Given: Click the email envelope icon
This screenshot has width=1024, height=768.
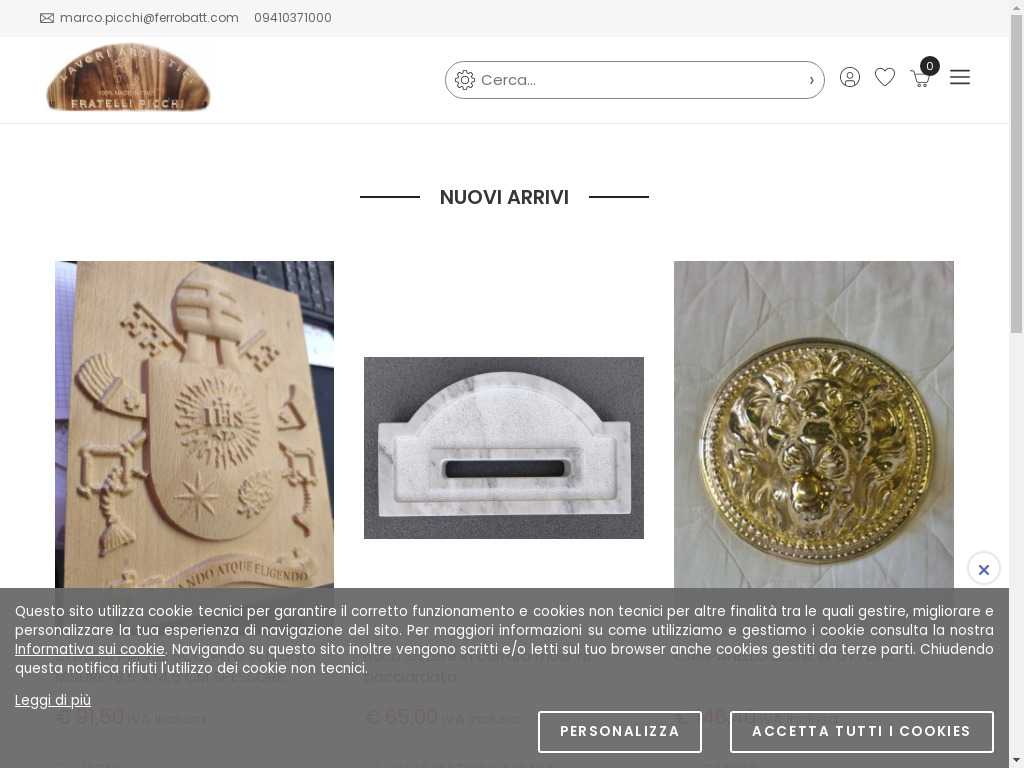Looking at the screenshot, I should pyautogui.click(x=47, y=18).
